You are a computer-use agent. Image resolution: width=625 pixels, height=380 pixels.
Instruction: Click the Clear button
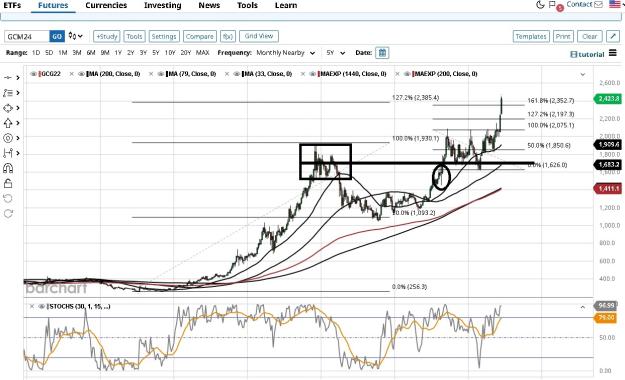(x=590, y=36)
